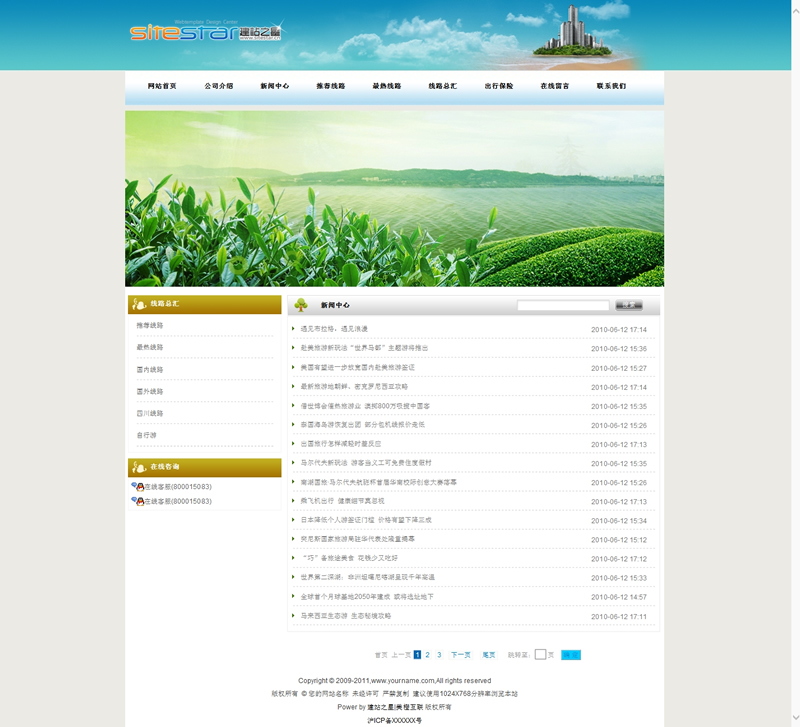
Task: Click the green tree icon beside 新闻中心
Action: point(301,305)
